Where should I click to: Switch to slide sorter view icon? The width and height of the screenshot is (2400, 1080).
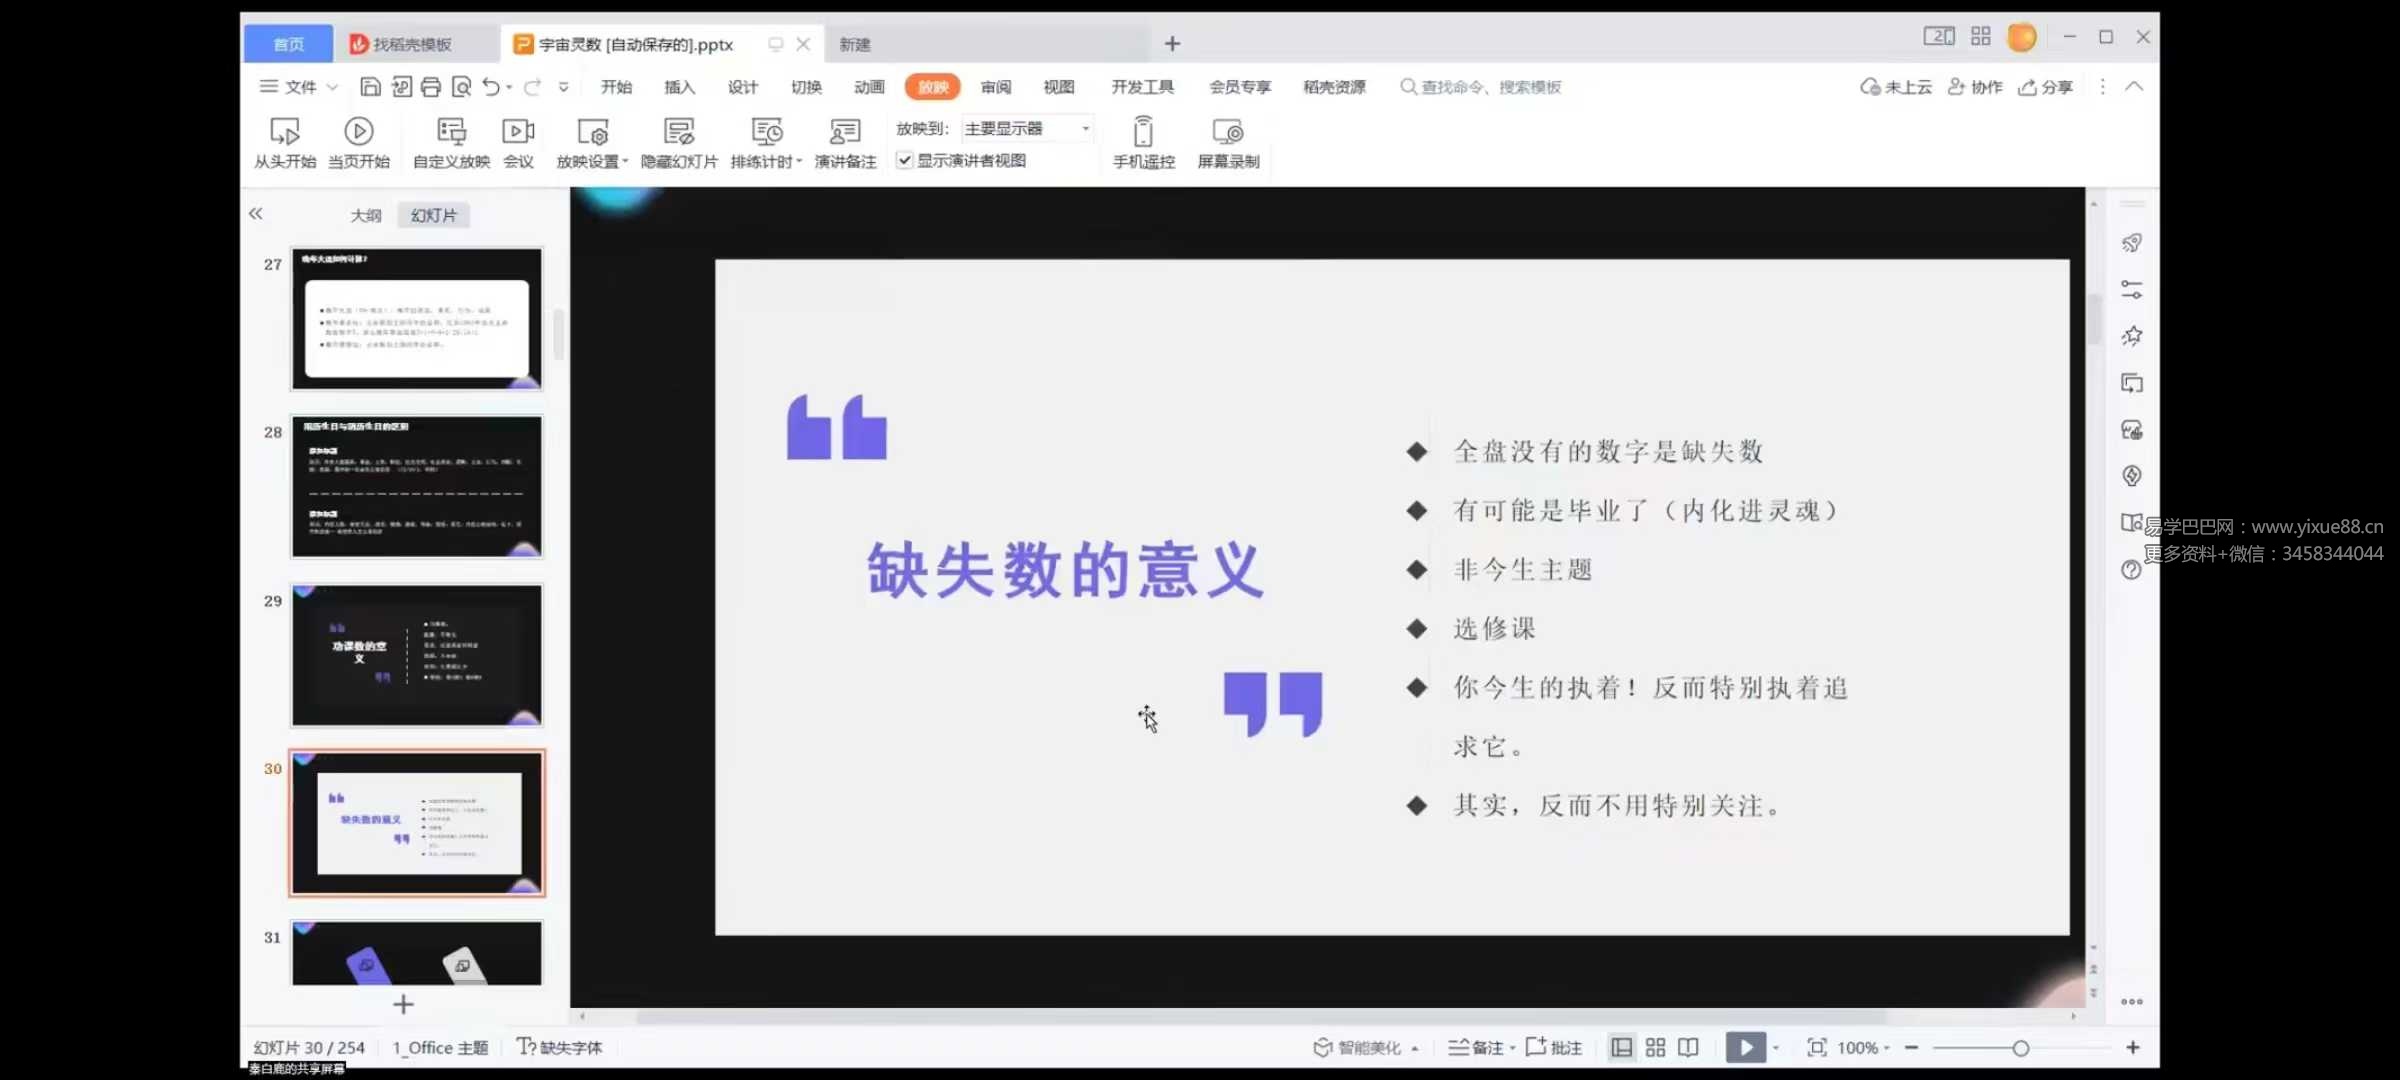click(x=1655, y=1047)
